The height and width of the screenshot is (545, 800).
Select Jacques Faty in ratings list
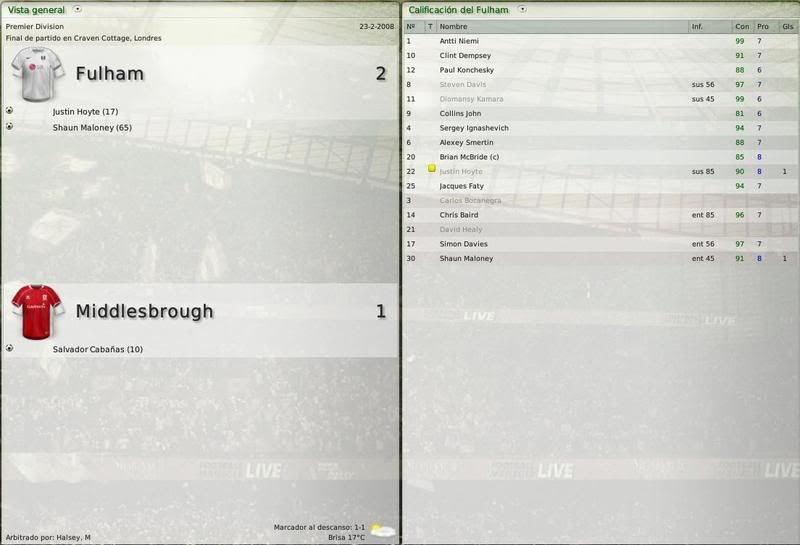click(462, 186)
